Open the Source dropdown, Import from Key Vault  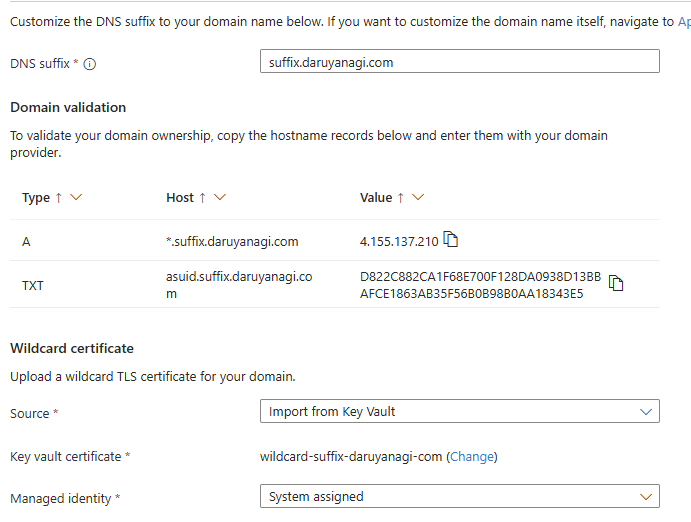(x=460, y=411)
